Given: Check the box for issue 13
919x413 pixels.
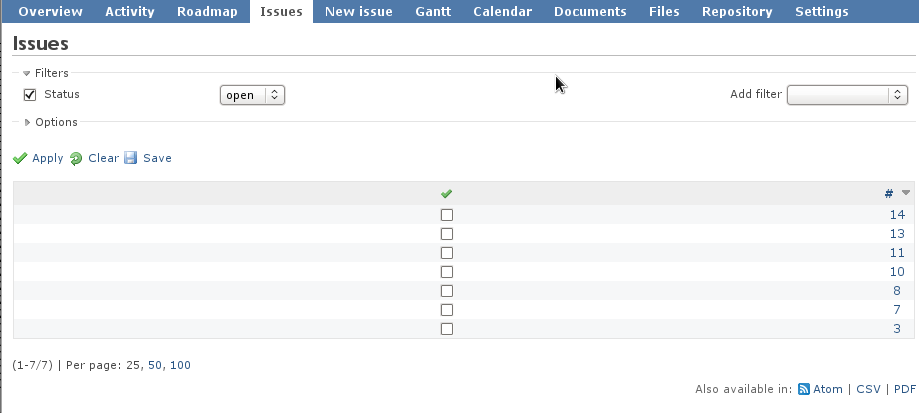Looking at the screenshot, I should [x=447, y=234].
